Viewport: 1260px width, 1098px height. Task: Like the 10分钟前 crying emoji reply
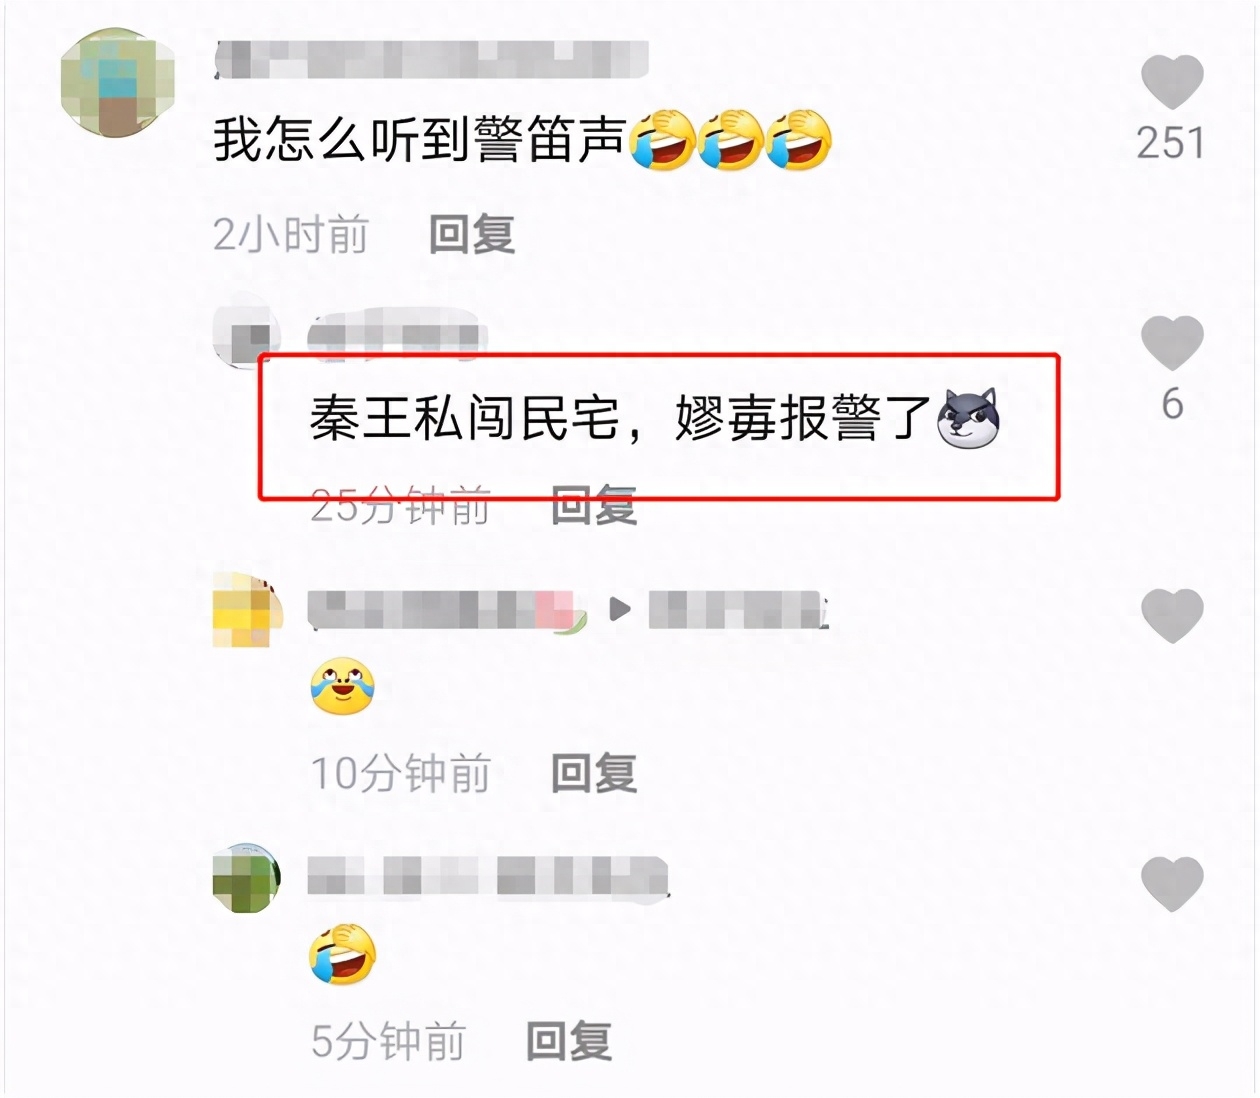pyautogui.click(x=1172, y=615)
